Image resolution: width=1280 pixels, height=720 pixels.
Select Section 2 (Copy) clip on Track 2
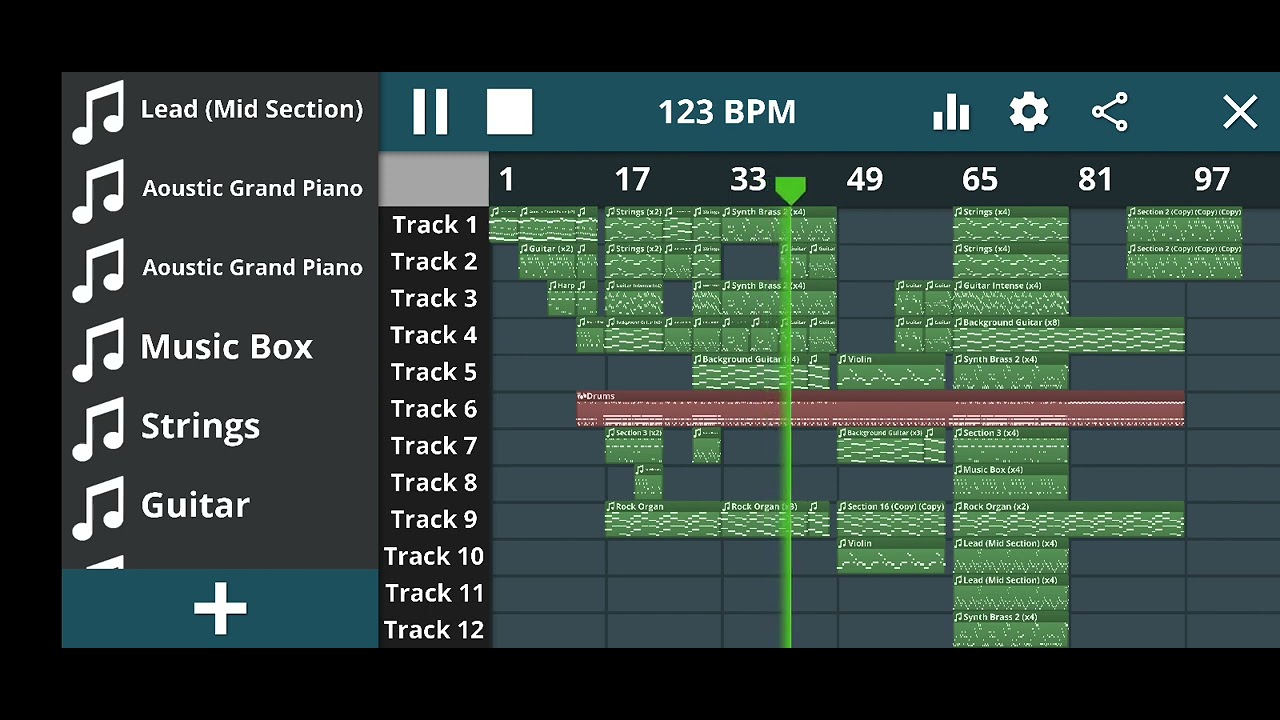coord(1184,262)
